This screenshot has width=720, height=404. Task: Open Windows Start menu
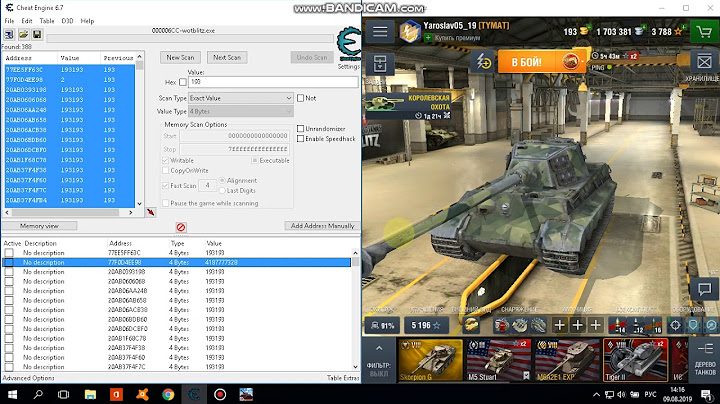click(12, 394)
